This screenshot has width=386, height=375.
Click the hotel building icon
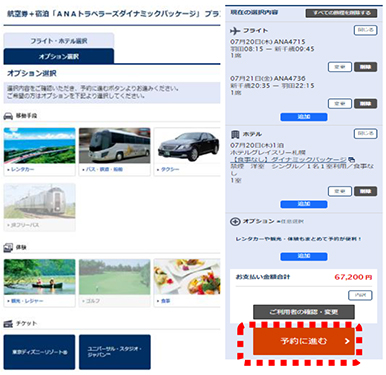pos(235,135)
